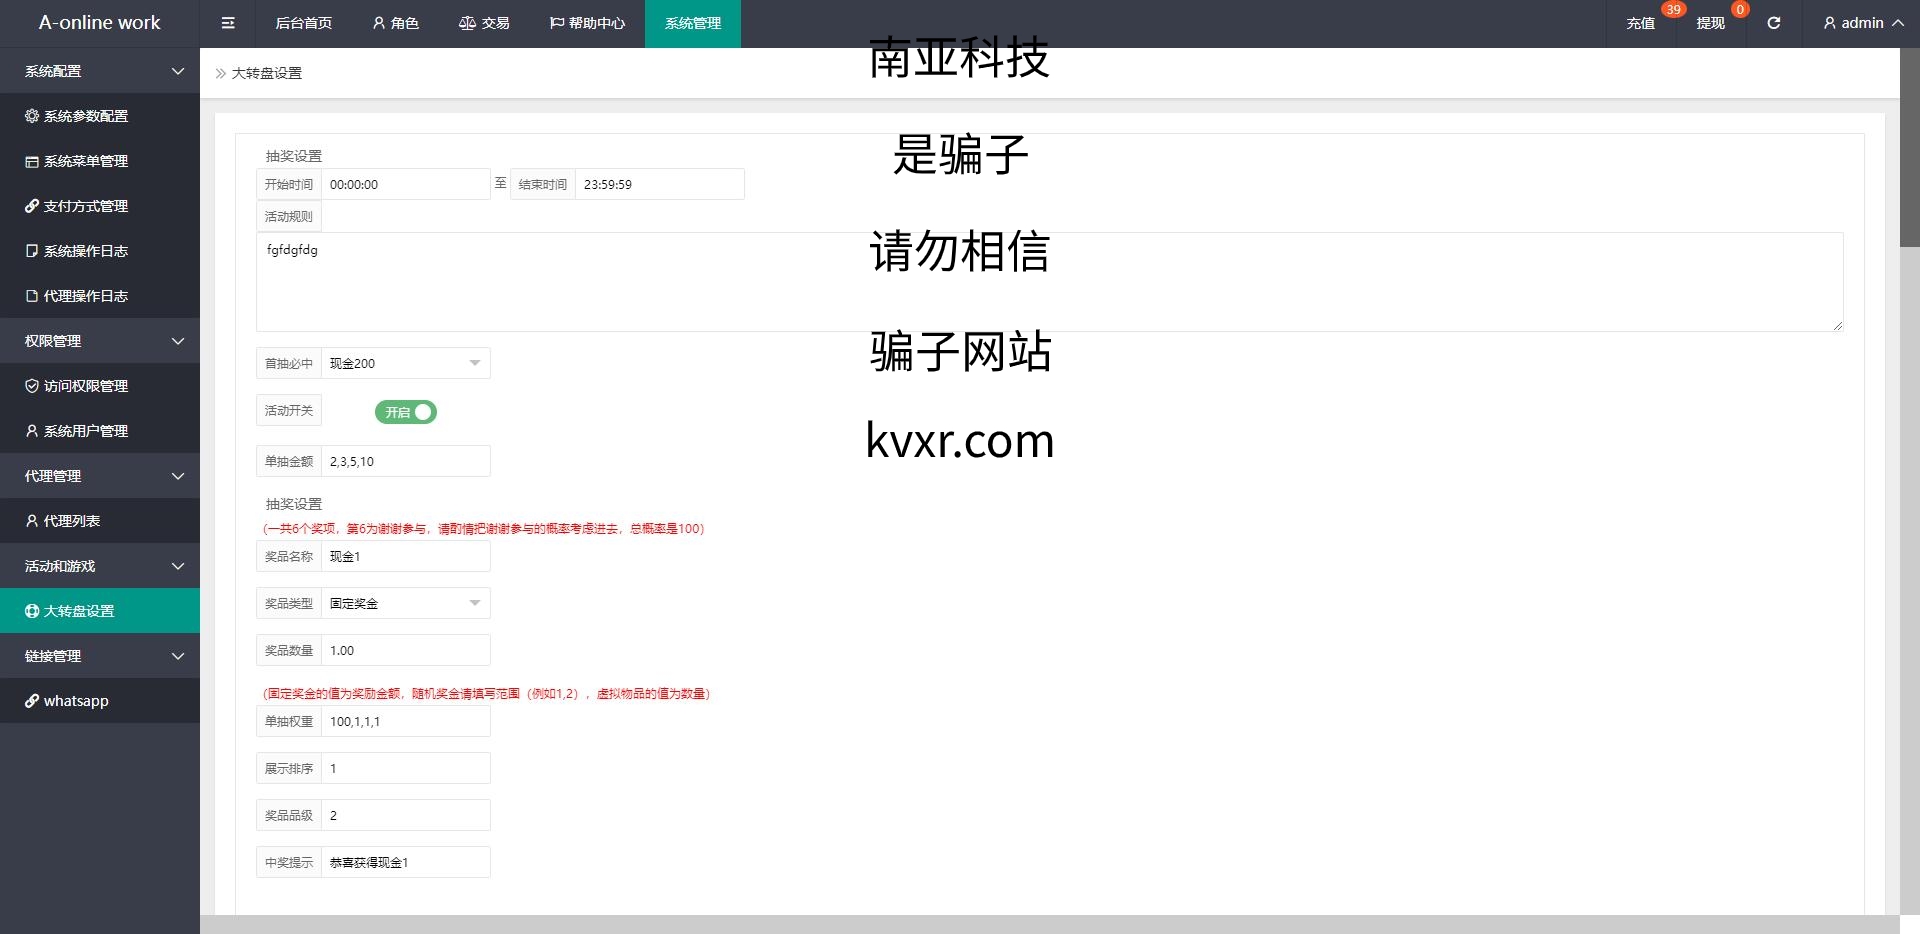Screen dimensions: 1920x934
Task: Expand the admin user menu
Action: click(x=1862, y=23)
